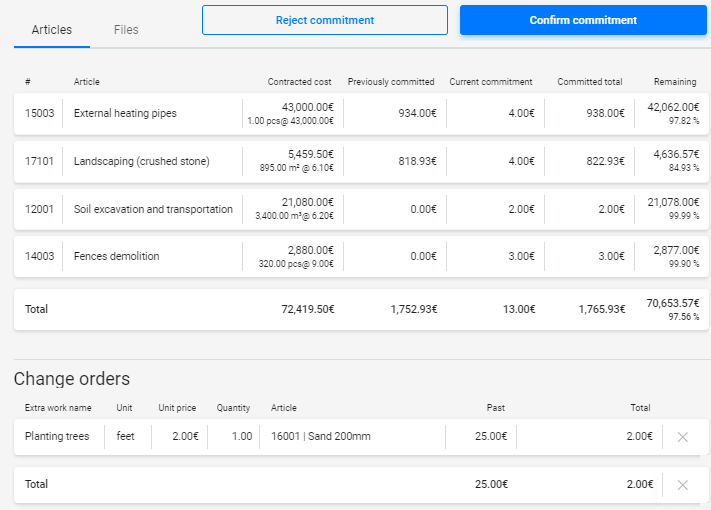Click remaining amount 2,877.00€

click(x=676, y=250)
